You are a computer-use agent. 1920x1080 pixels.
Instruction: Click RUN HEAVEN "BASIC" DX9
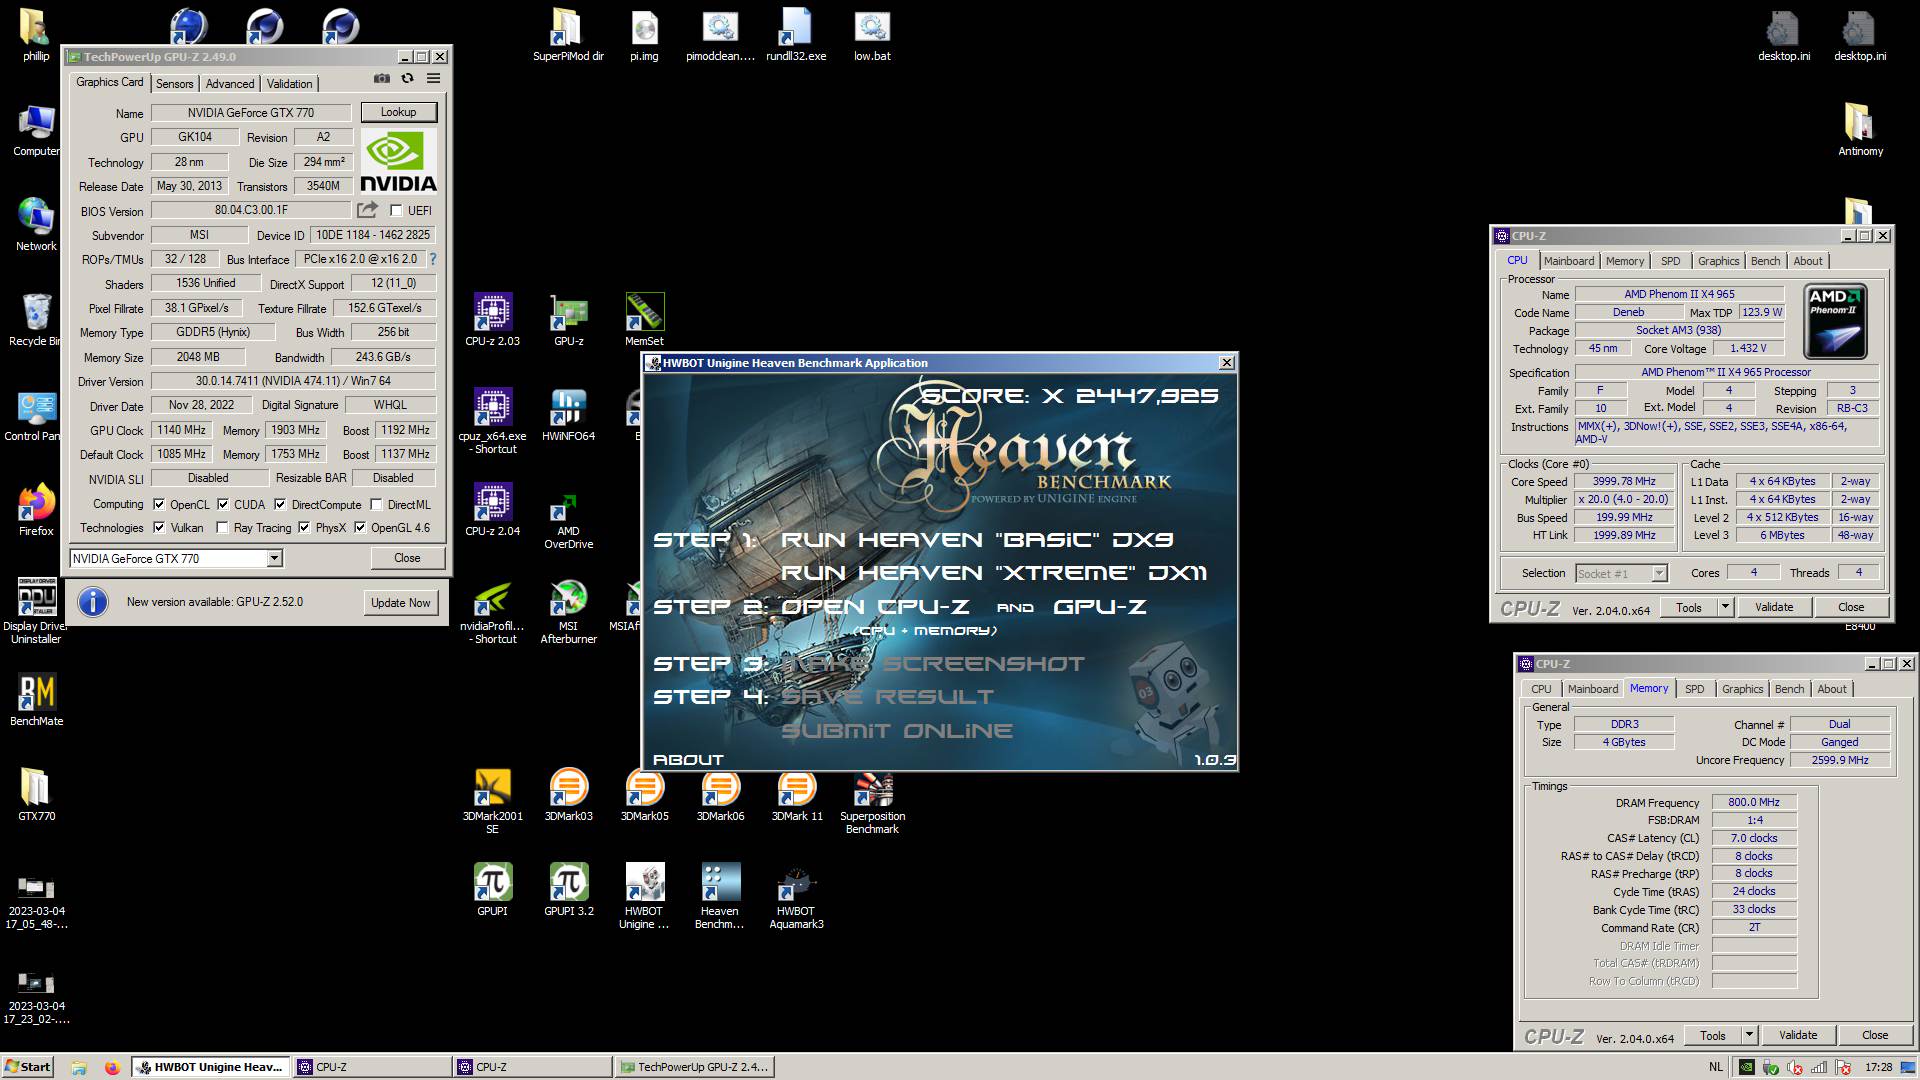pos(976,540)
